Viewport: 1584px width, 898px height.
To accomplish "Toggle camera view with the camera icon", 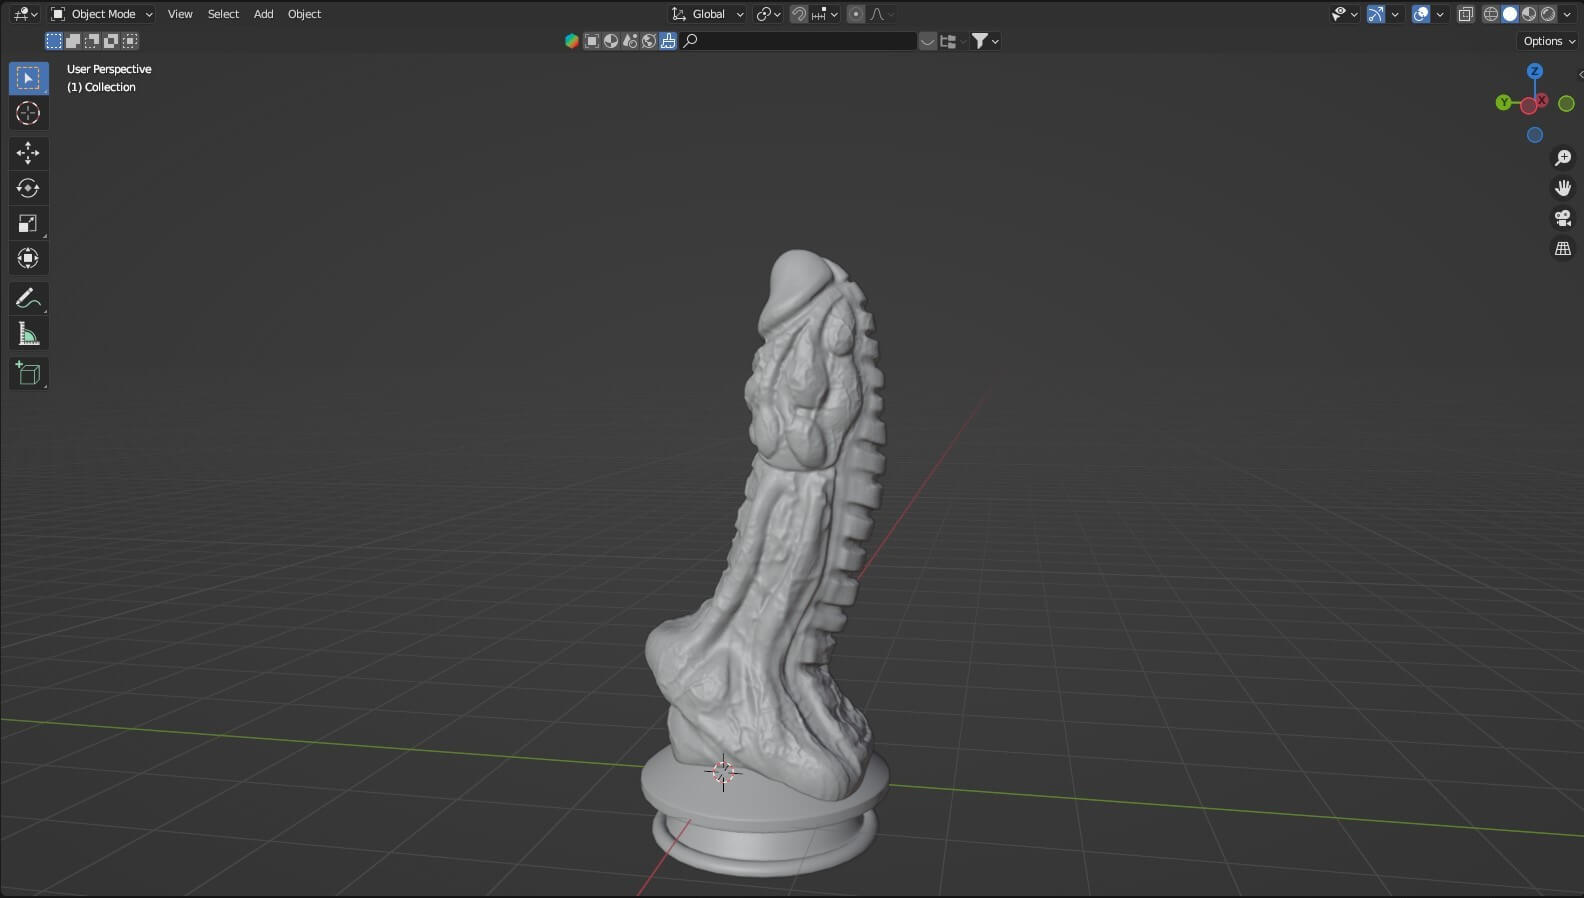I will (1562, 218).
